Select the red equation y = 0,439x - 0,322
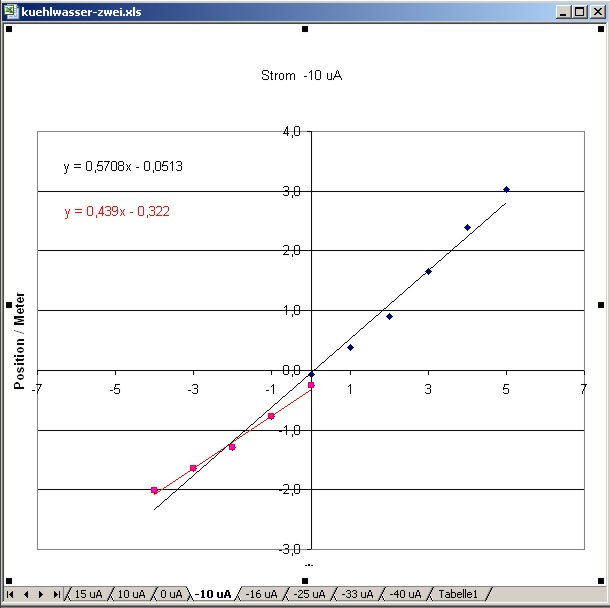Viewport: 610px width, 608px height. 117,212
